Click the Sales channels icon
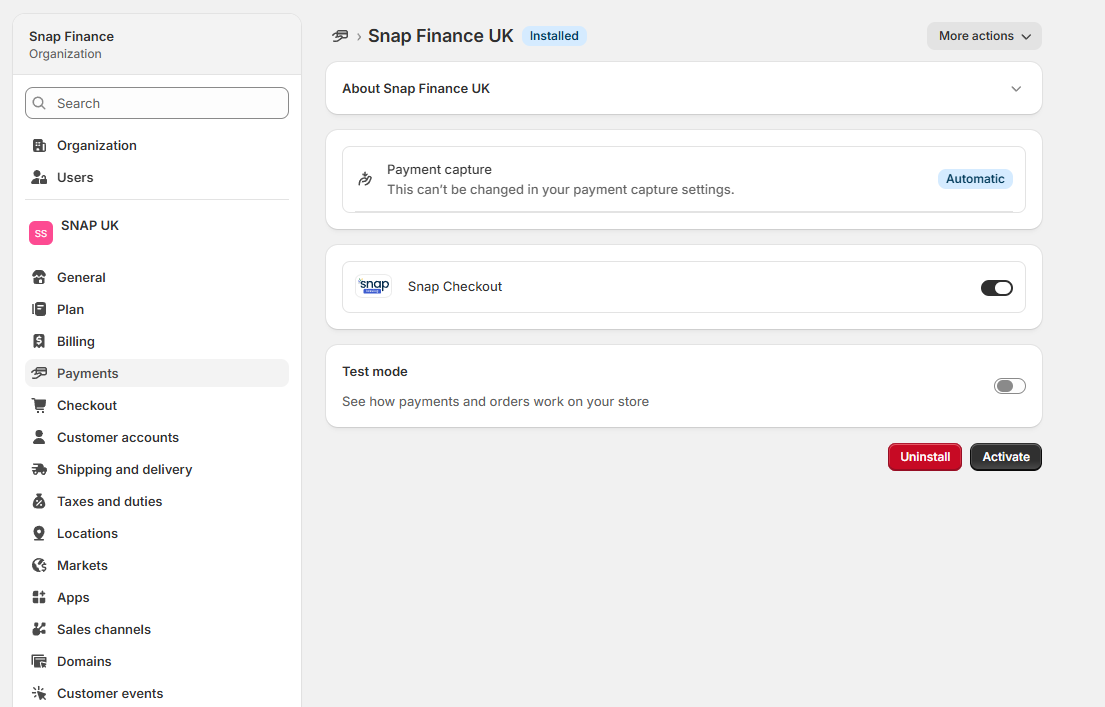This screenshot has width=1105, height=707. [39, 629]
